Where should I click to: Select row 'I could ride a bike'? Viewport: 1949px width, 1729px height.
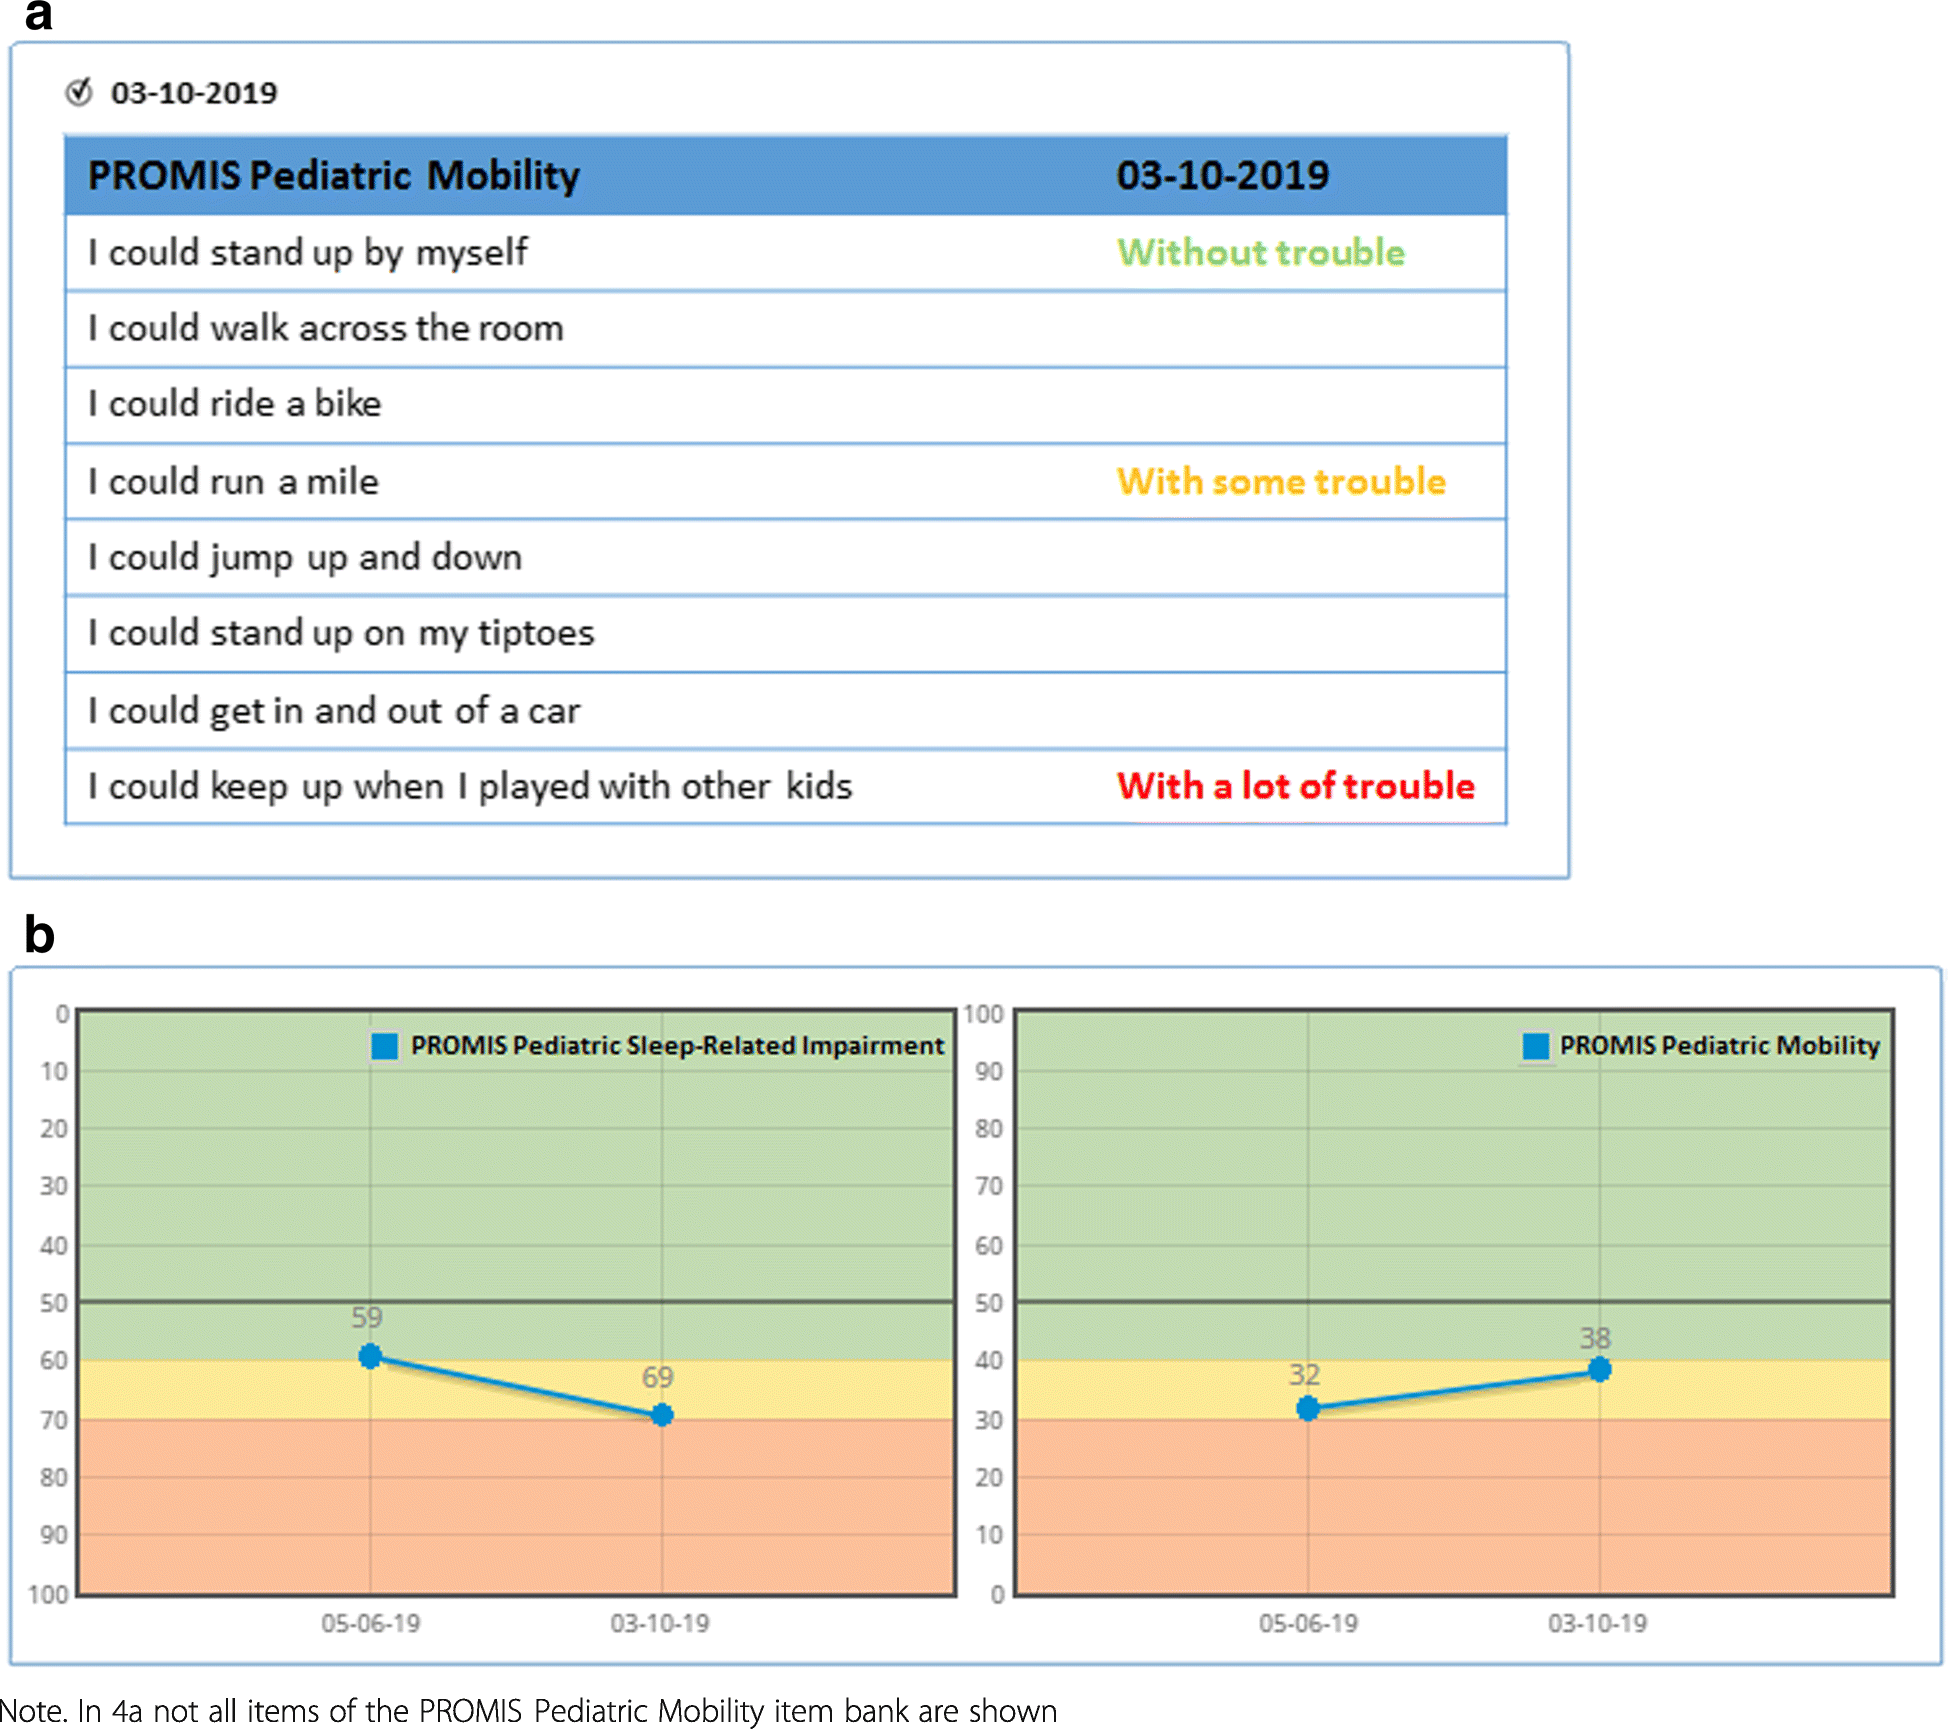pos(785,405)
